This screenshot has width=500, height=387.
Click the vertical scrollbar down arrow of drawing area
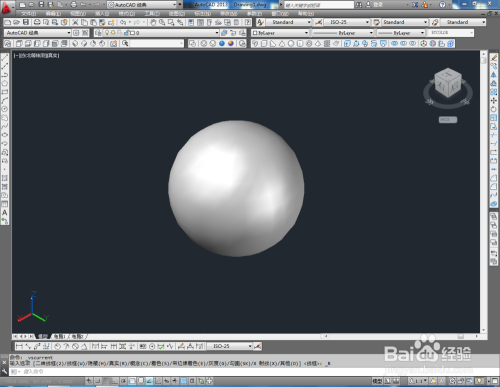pyautogui.click(x=484, y=330)
